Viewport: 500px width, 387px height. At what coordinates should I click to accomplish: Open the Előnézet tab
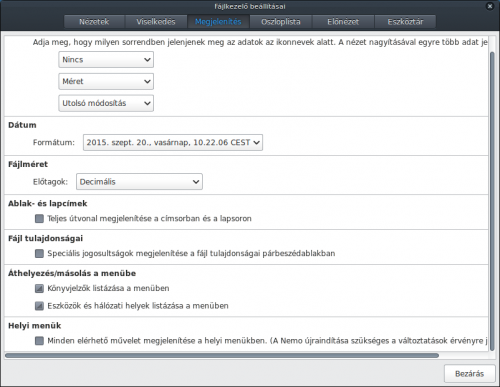(x=343, y=22)
